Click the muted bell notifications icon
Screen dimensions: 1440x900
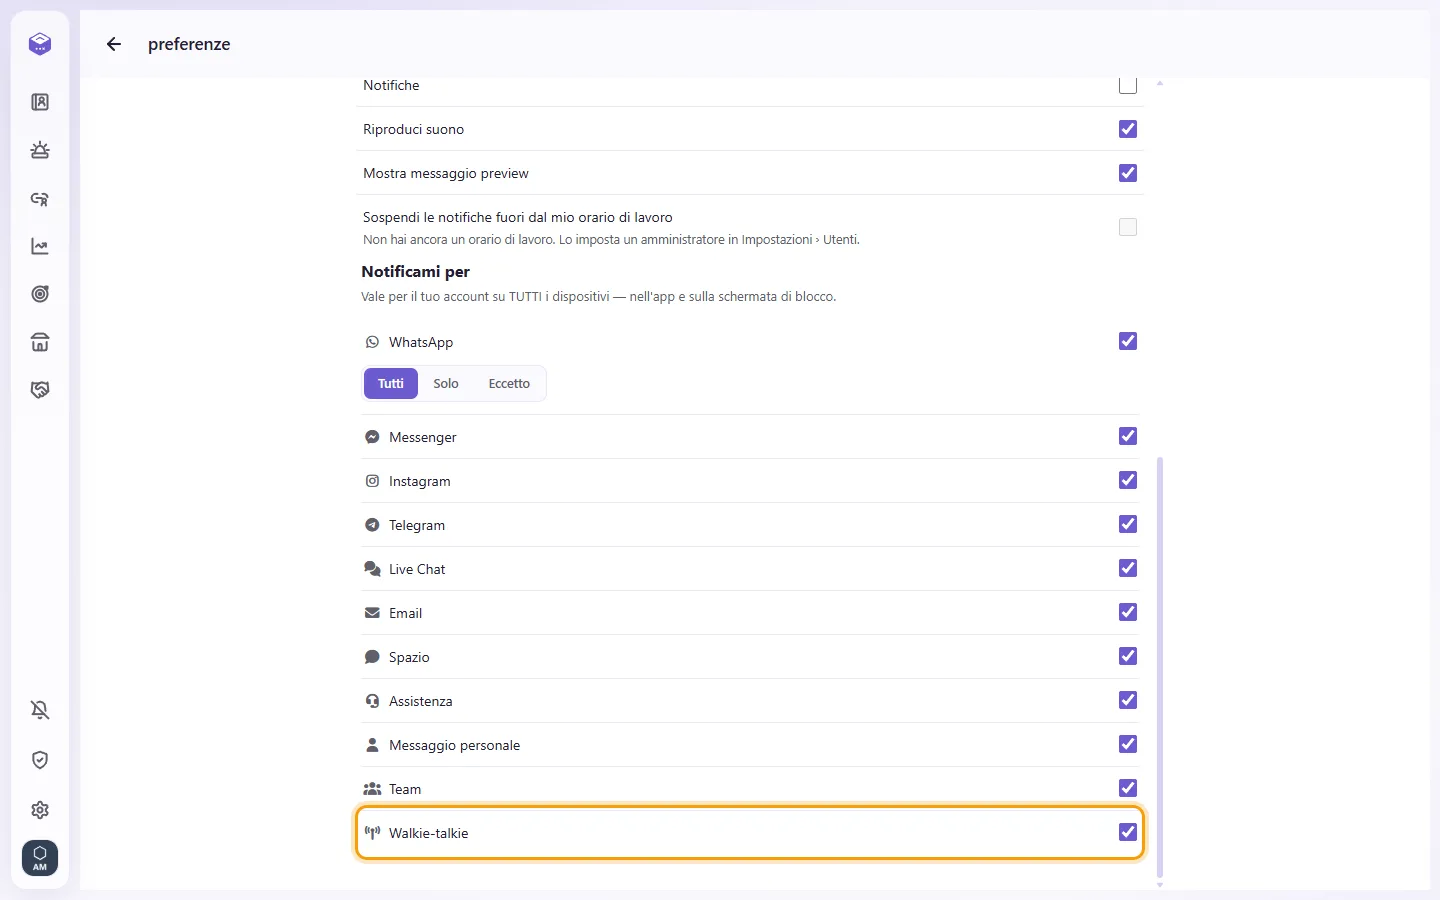pos(40,710)
